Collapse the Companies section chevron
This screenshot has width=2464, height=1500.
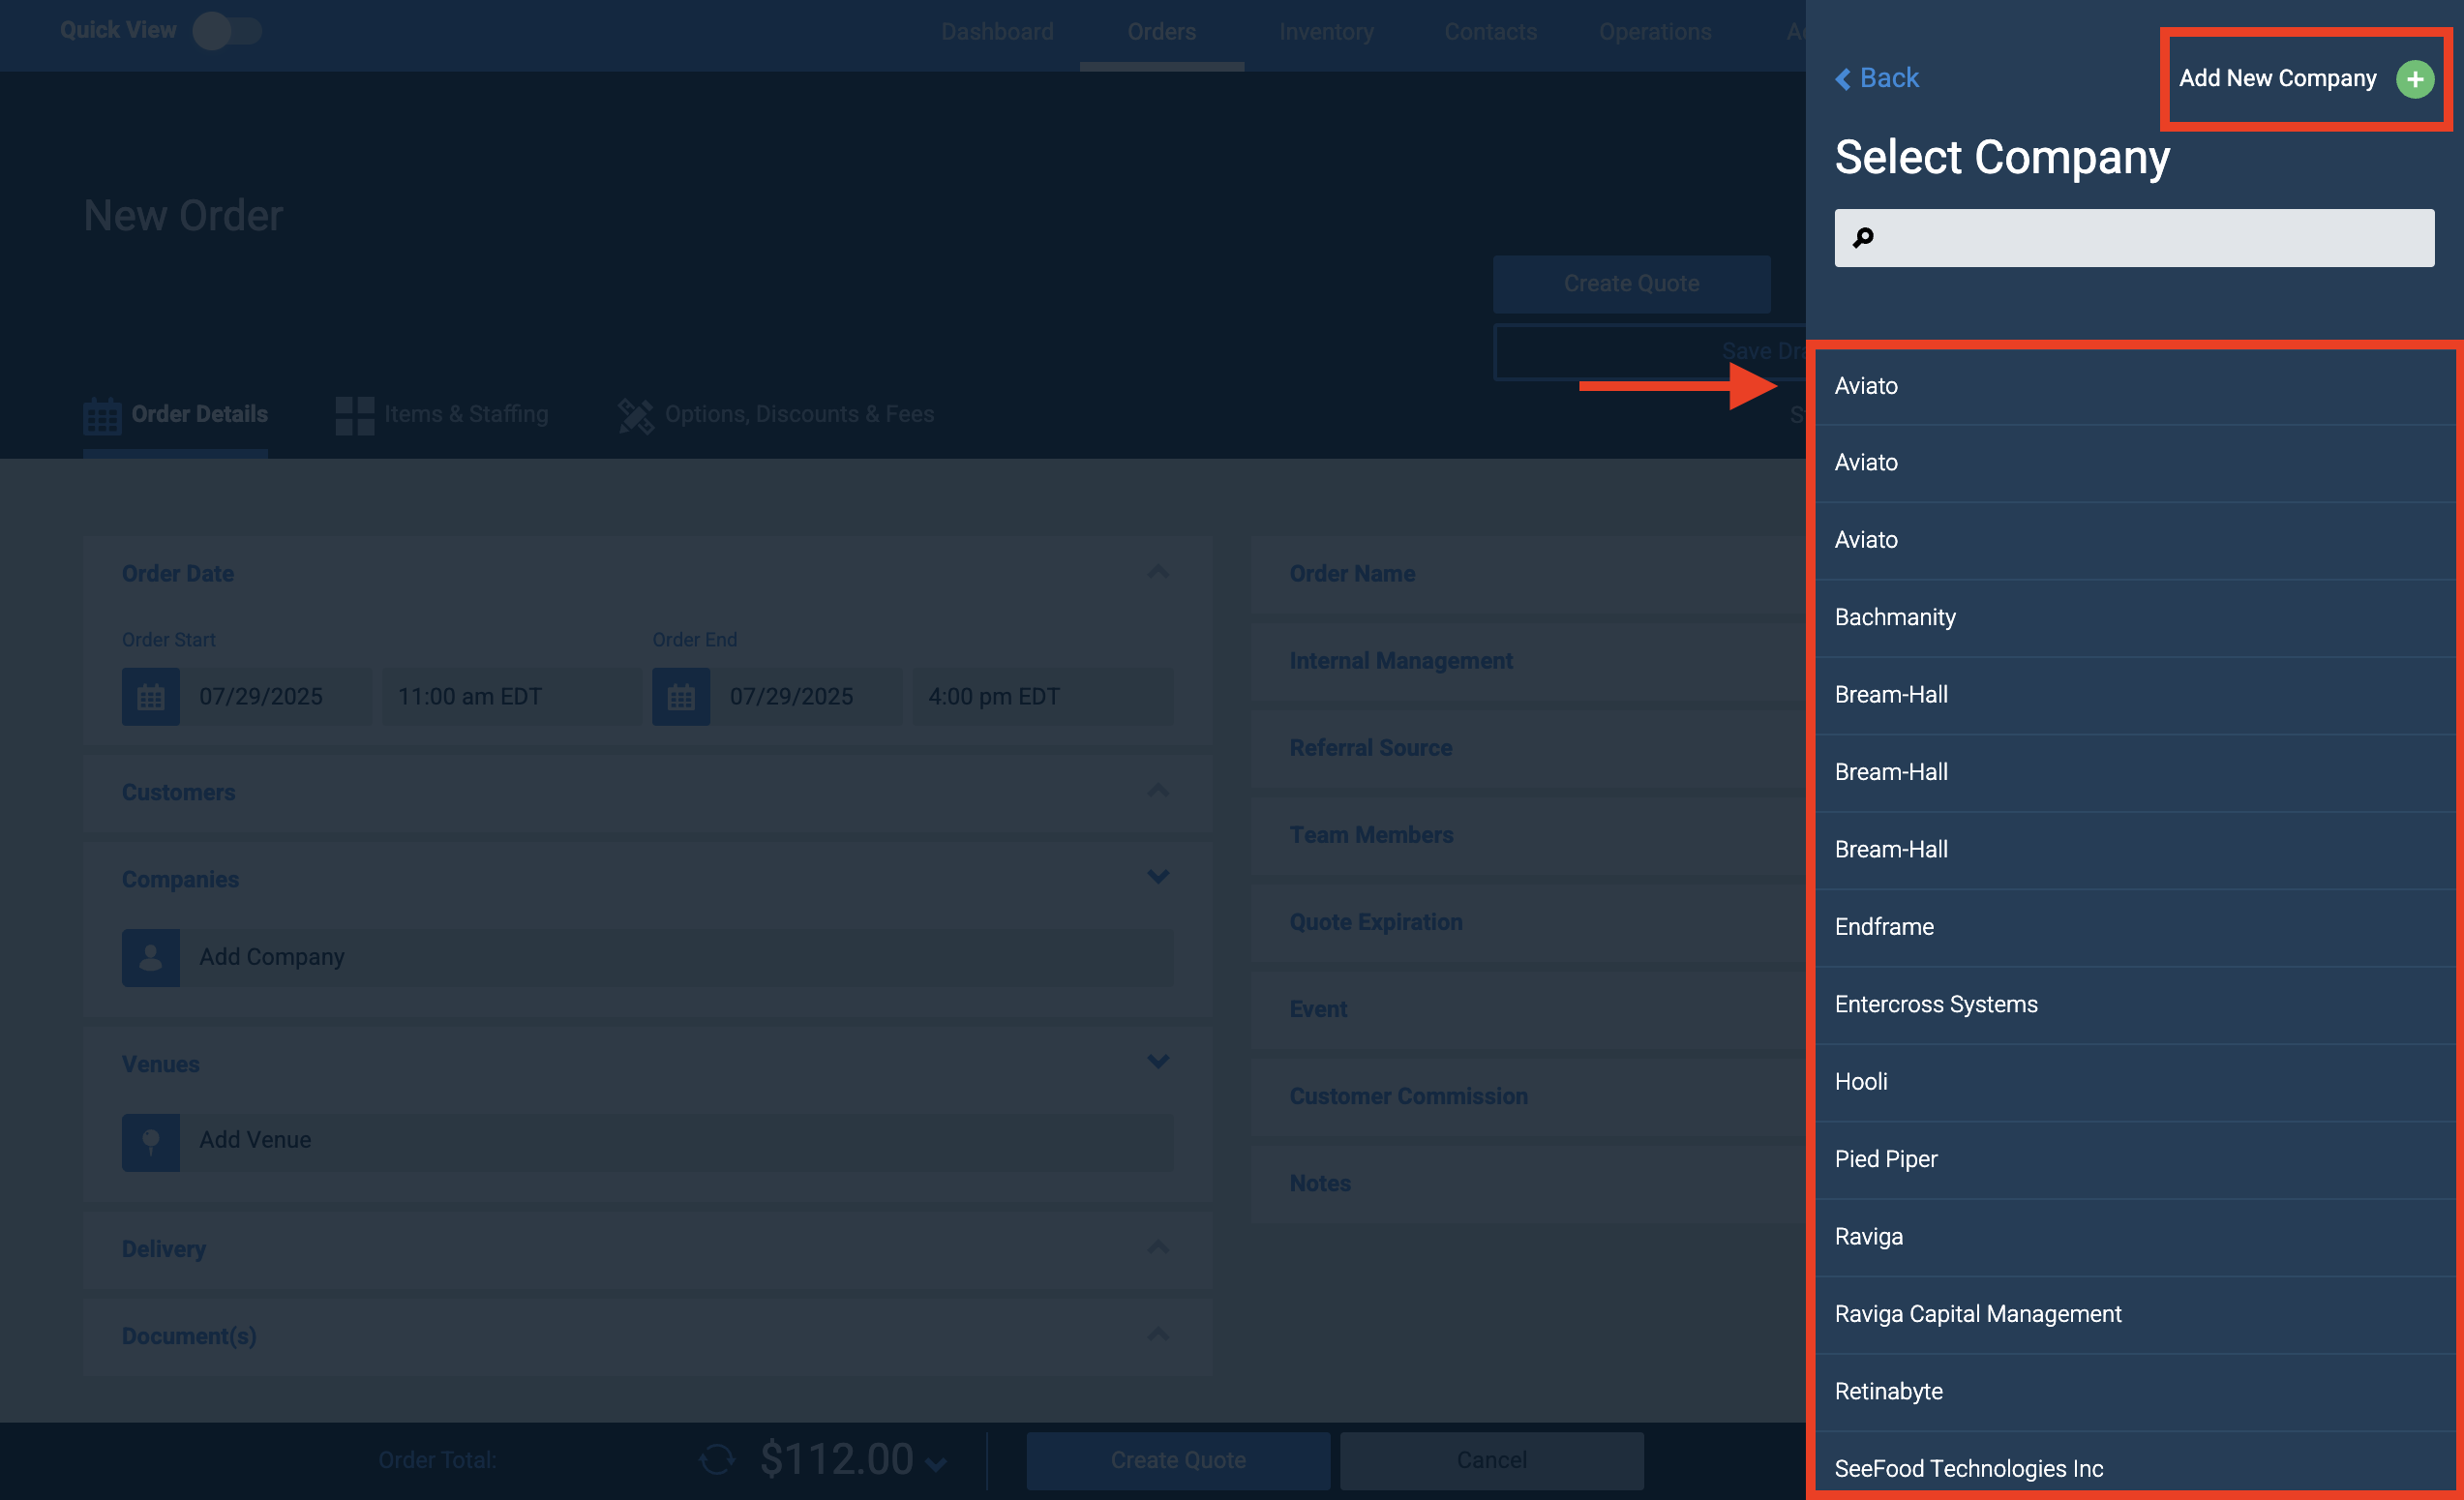pyautogui.click(x=1158, y=877)
